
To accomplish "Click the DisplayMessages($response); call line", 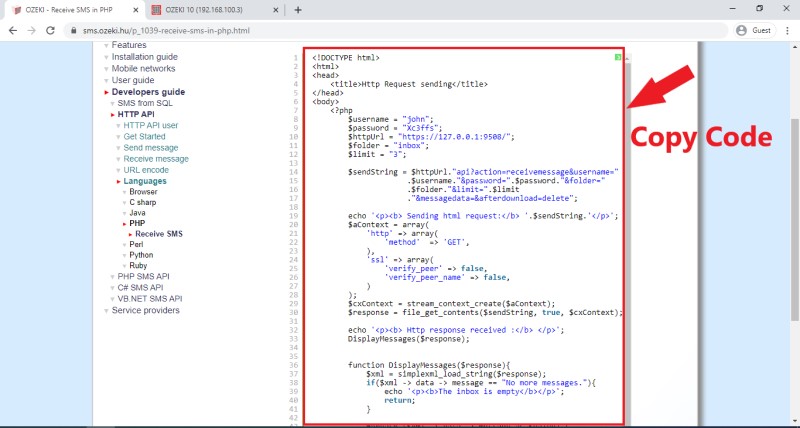I will pos(408,339).
